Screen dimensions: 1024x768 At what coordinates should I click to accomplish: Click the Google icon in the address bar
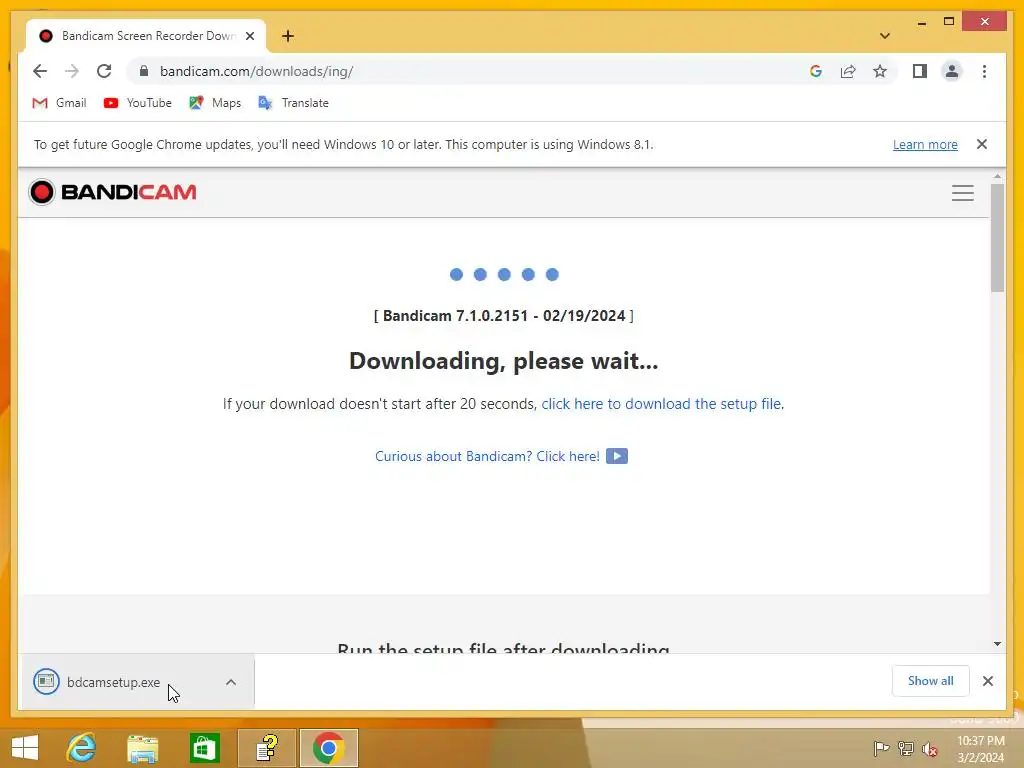(816, 71)
